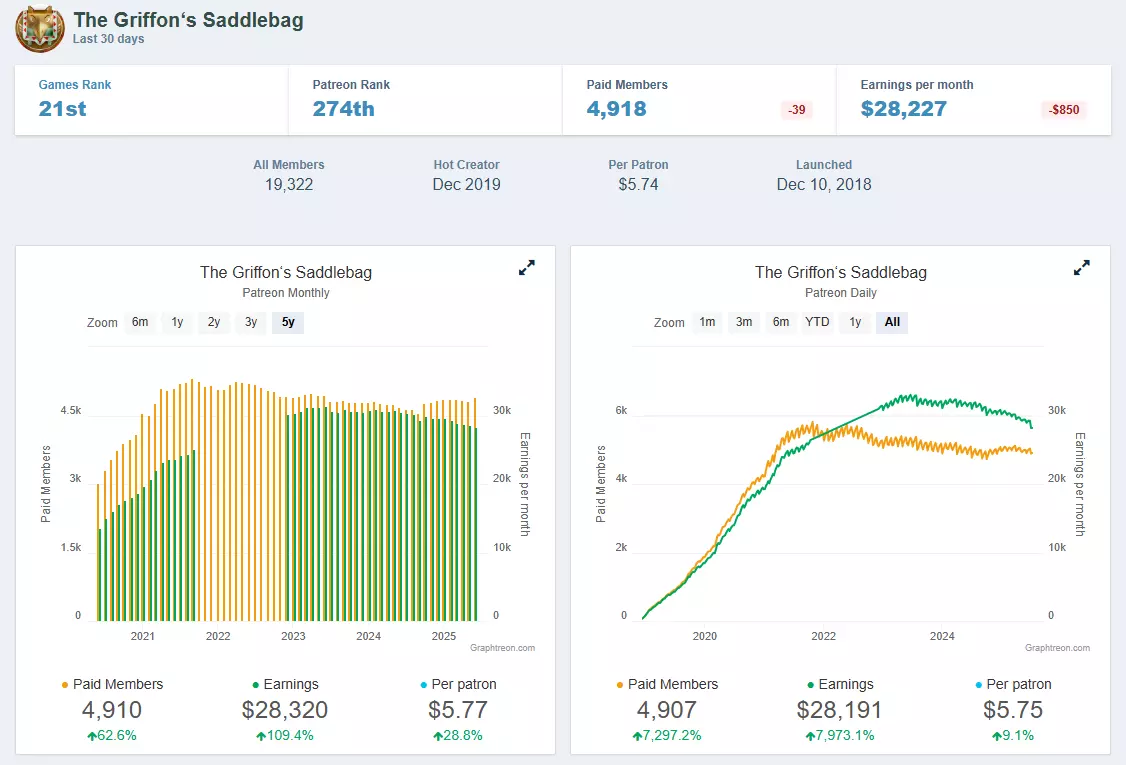Toggle Per patron series in monthly chart legend
1126x765 pixels.
(x=458, y=685)
